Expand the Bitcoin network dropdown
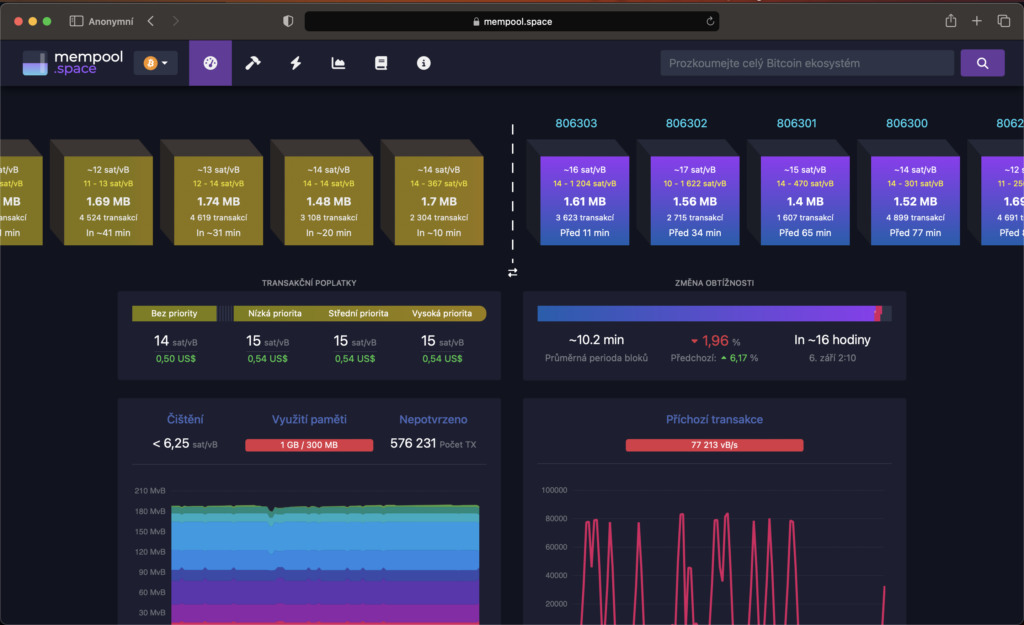The height and width of the screenshot is (625, 1024). tap(155, 63)
